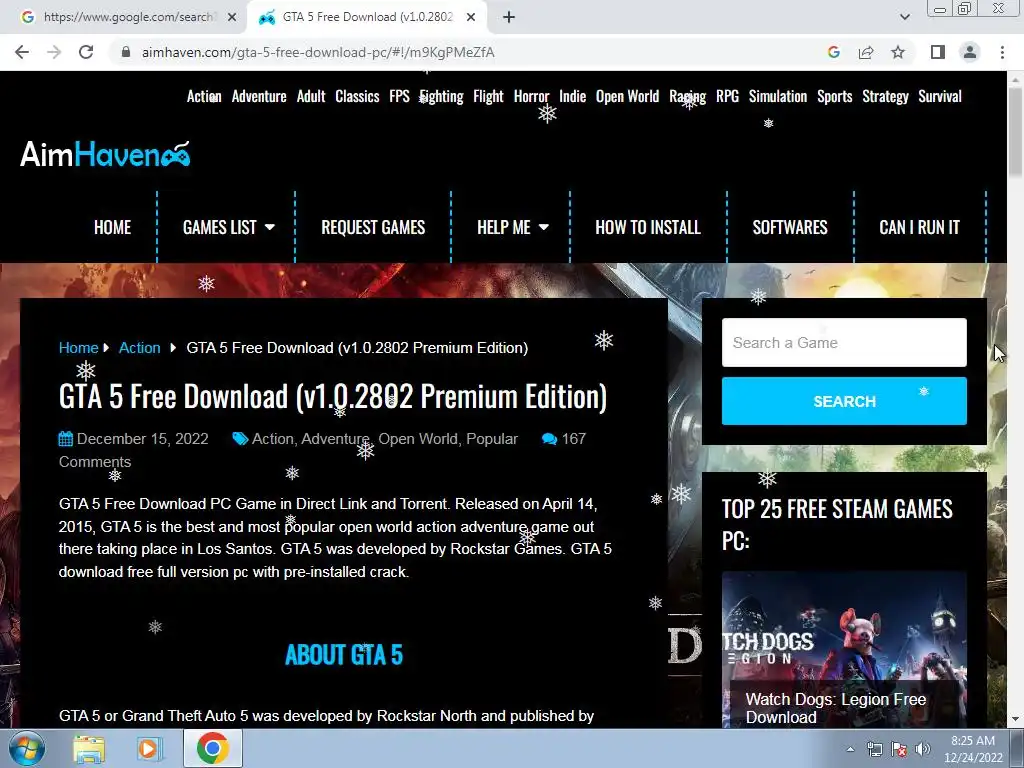The image size is (1024, 768).
Task: Open the Sports category
Action: (x=834, y=97)
